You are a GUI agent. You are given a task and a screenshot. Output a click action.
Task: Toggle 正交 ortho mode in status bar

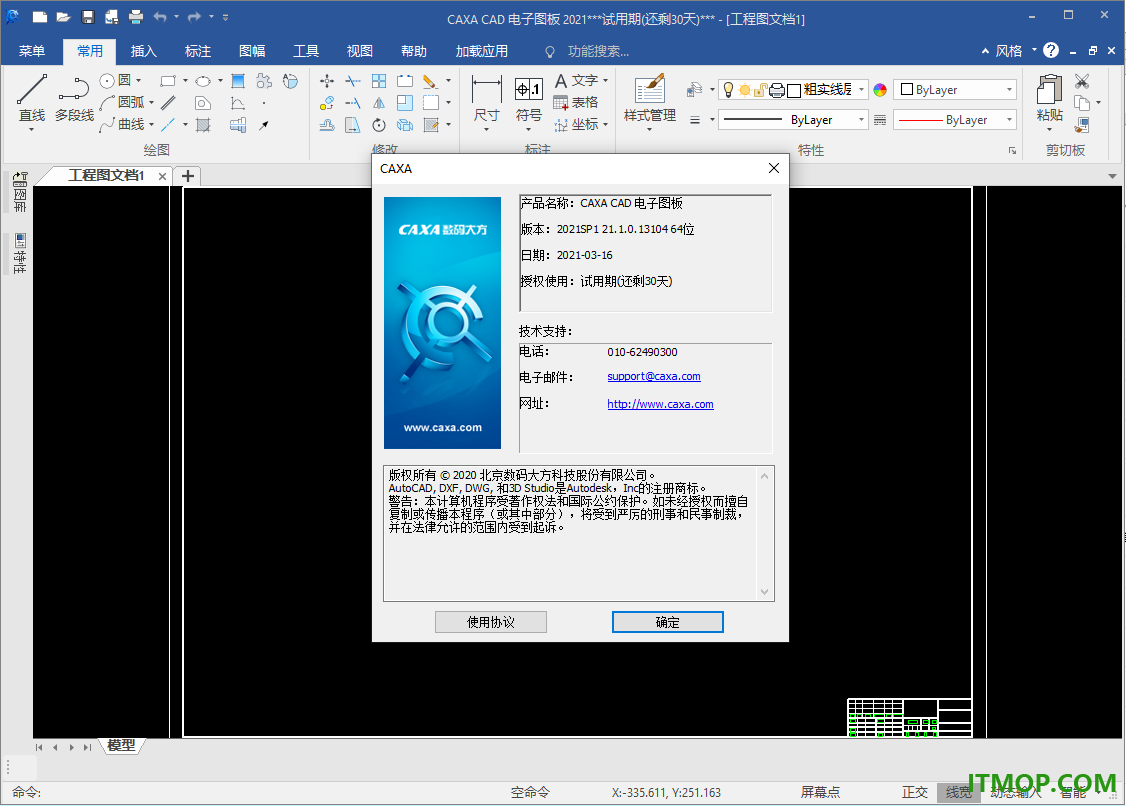tap(915, 792)
